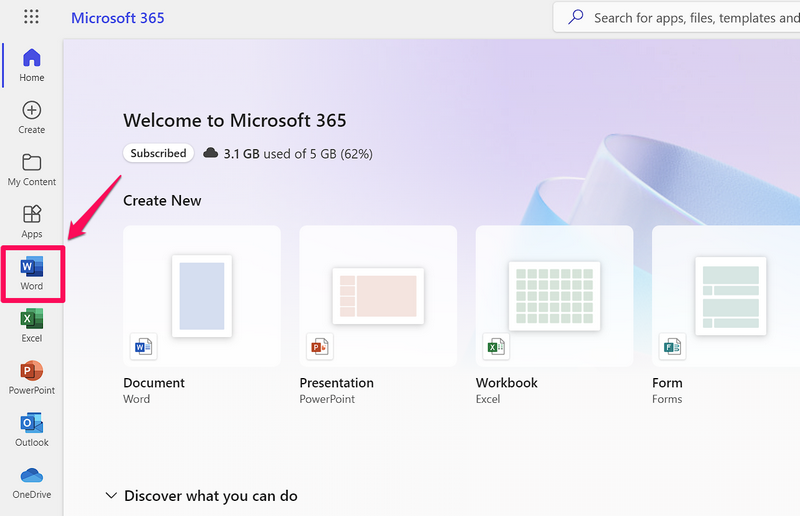Open OneDrive from the sidebar

pos(32,481)
